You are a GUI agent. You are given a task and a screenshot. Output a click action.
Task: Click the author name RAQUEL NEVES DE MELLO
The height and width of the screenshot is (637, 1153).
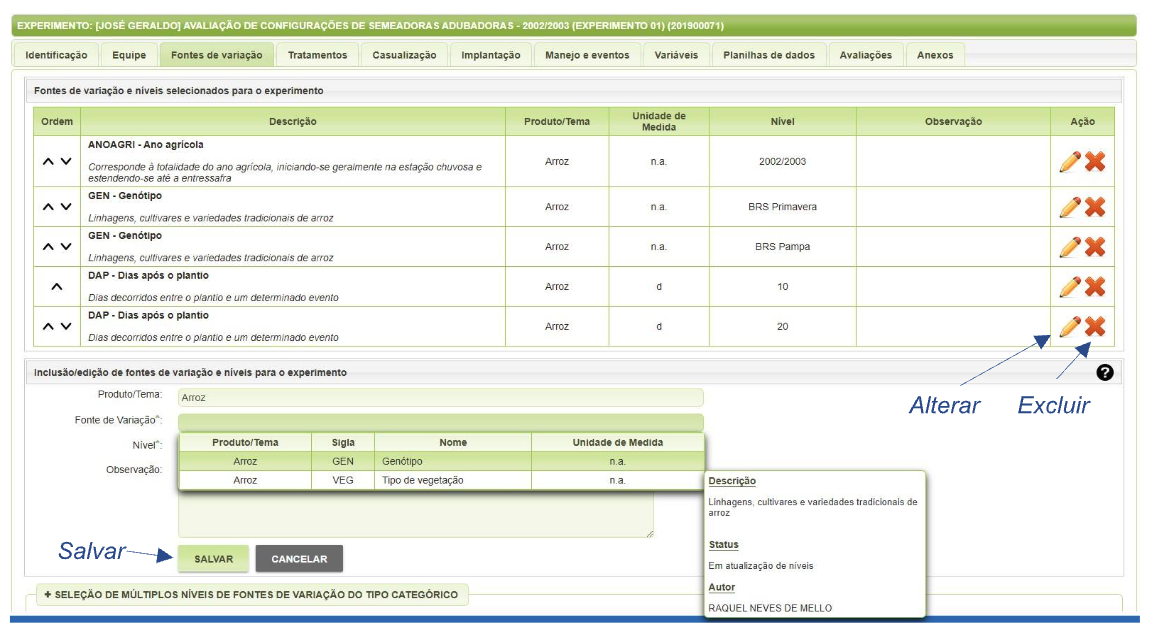point(770,608)
